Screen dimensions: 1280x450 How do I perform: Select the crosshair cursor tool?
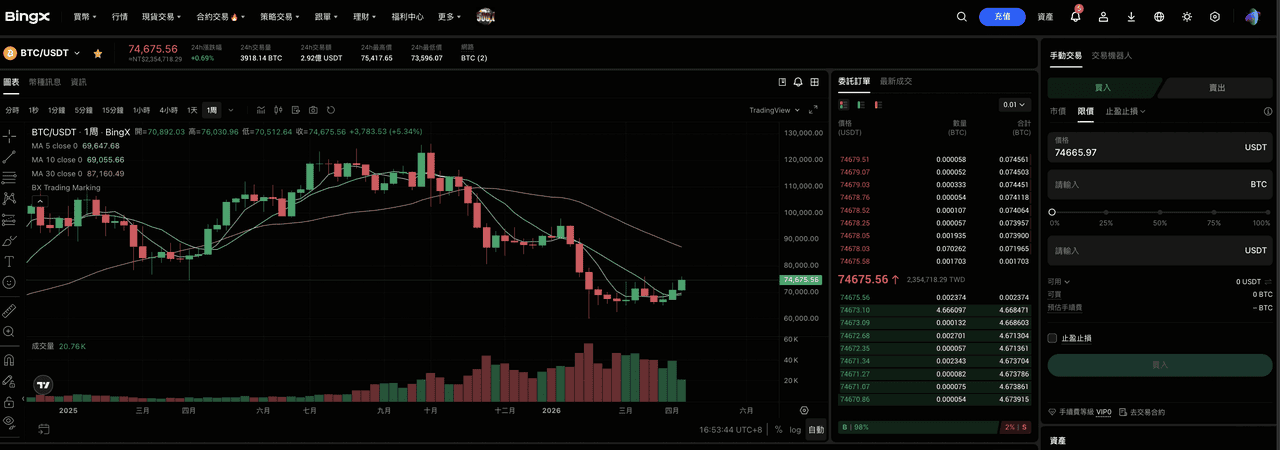tap(9, 135)
